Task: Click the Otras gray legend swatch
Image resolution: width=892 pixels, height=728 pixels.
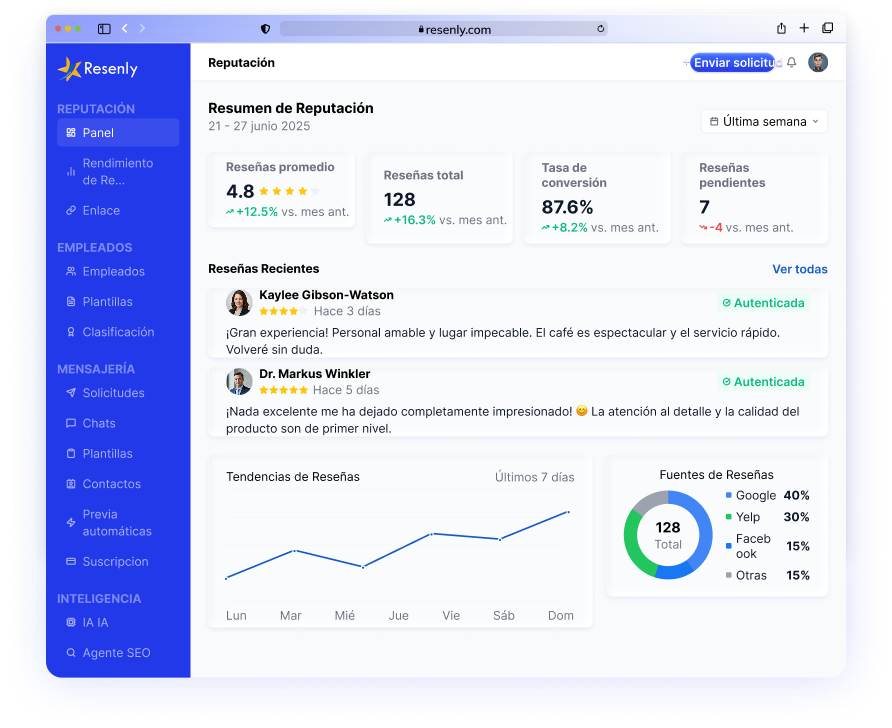Action: [x=729, y=576]
